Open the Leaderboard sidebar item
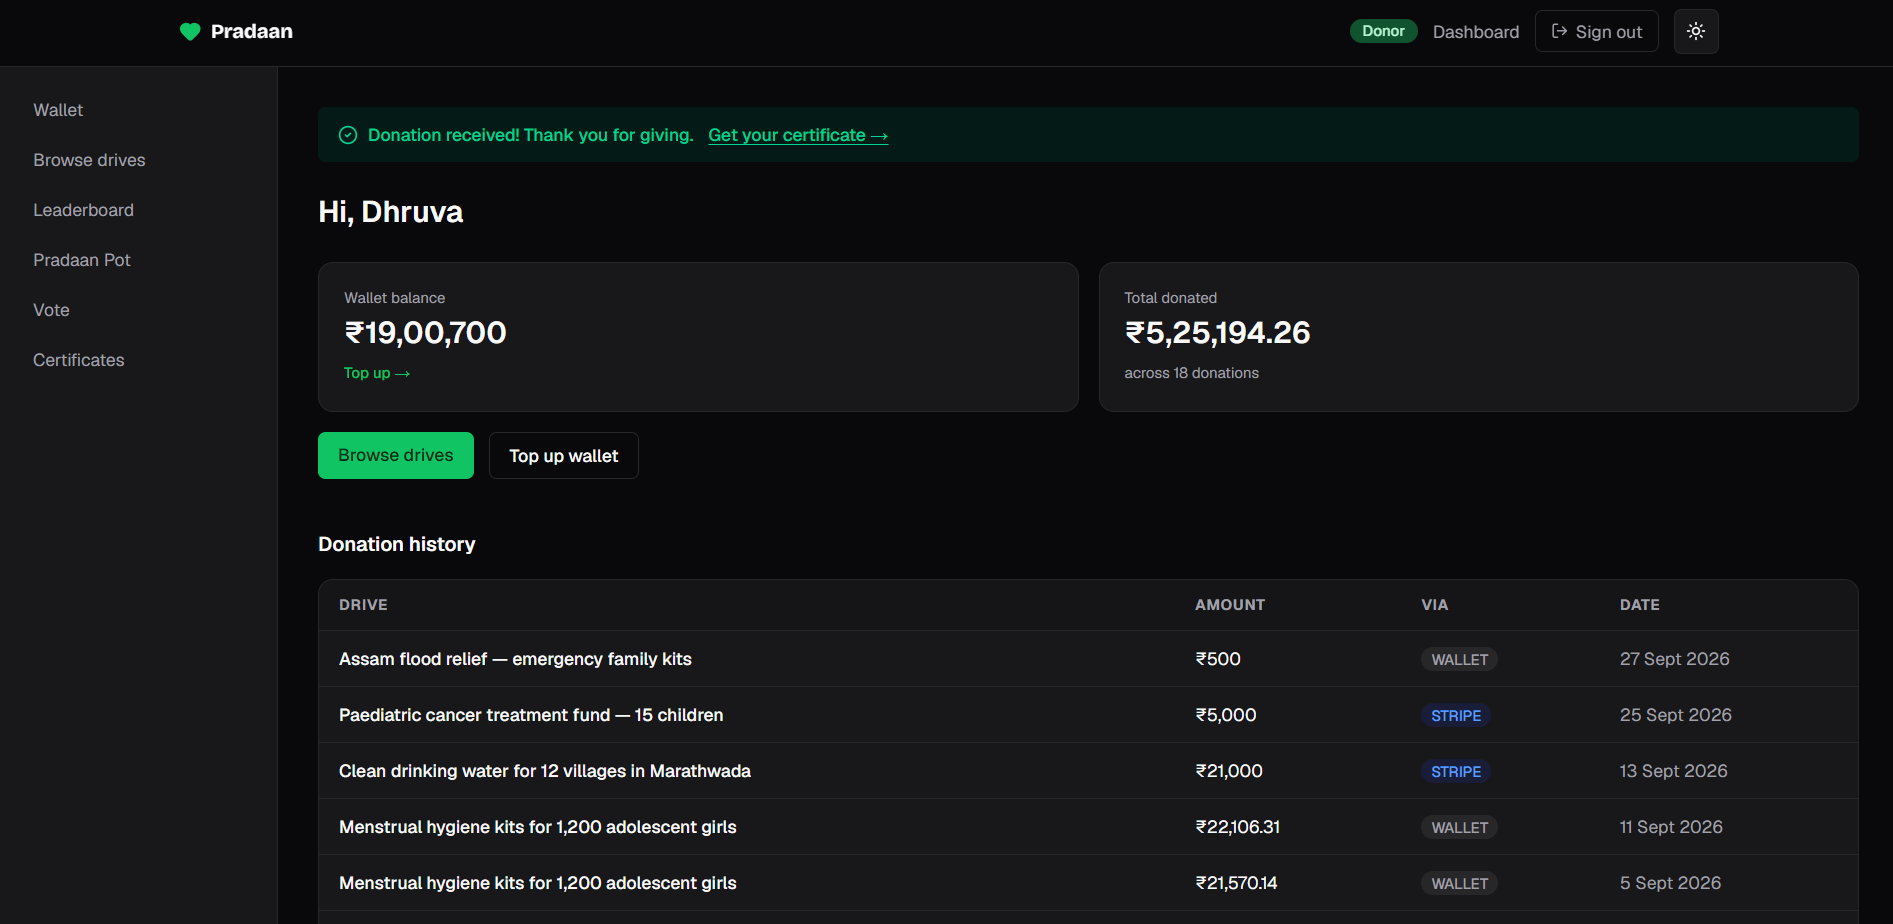 pos(83,210)
